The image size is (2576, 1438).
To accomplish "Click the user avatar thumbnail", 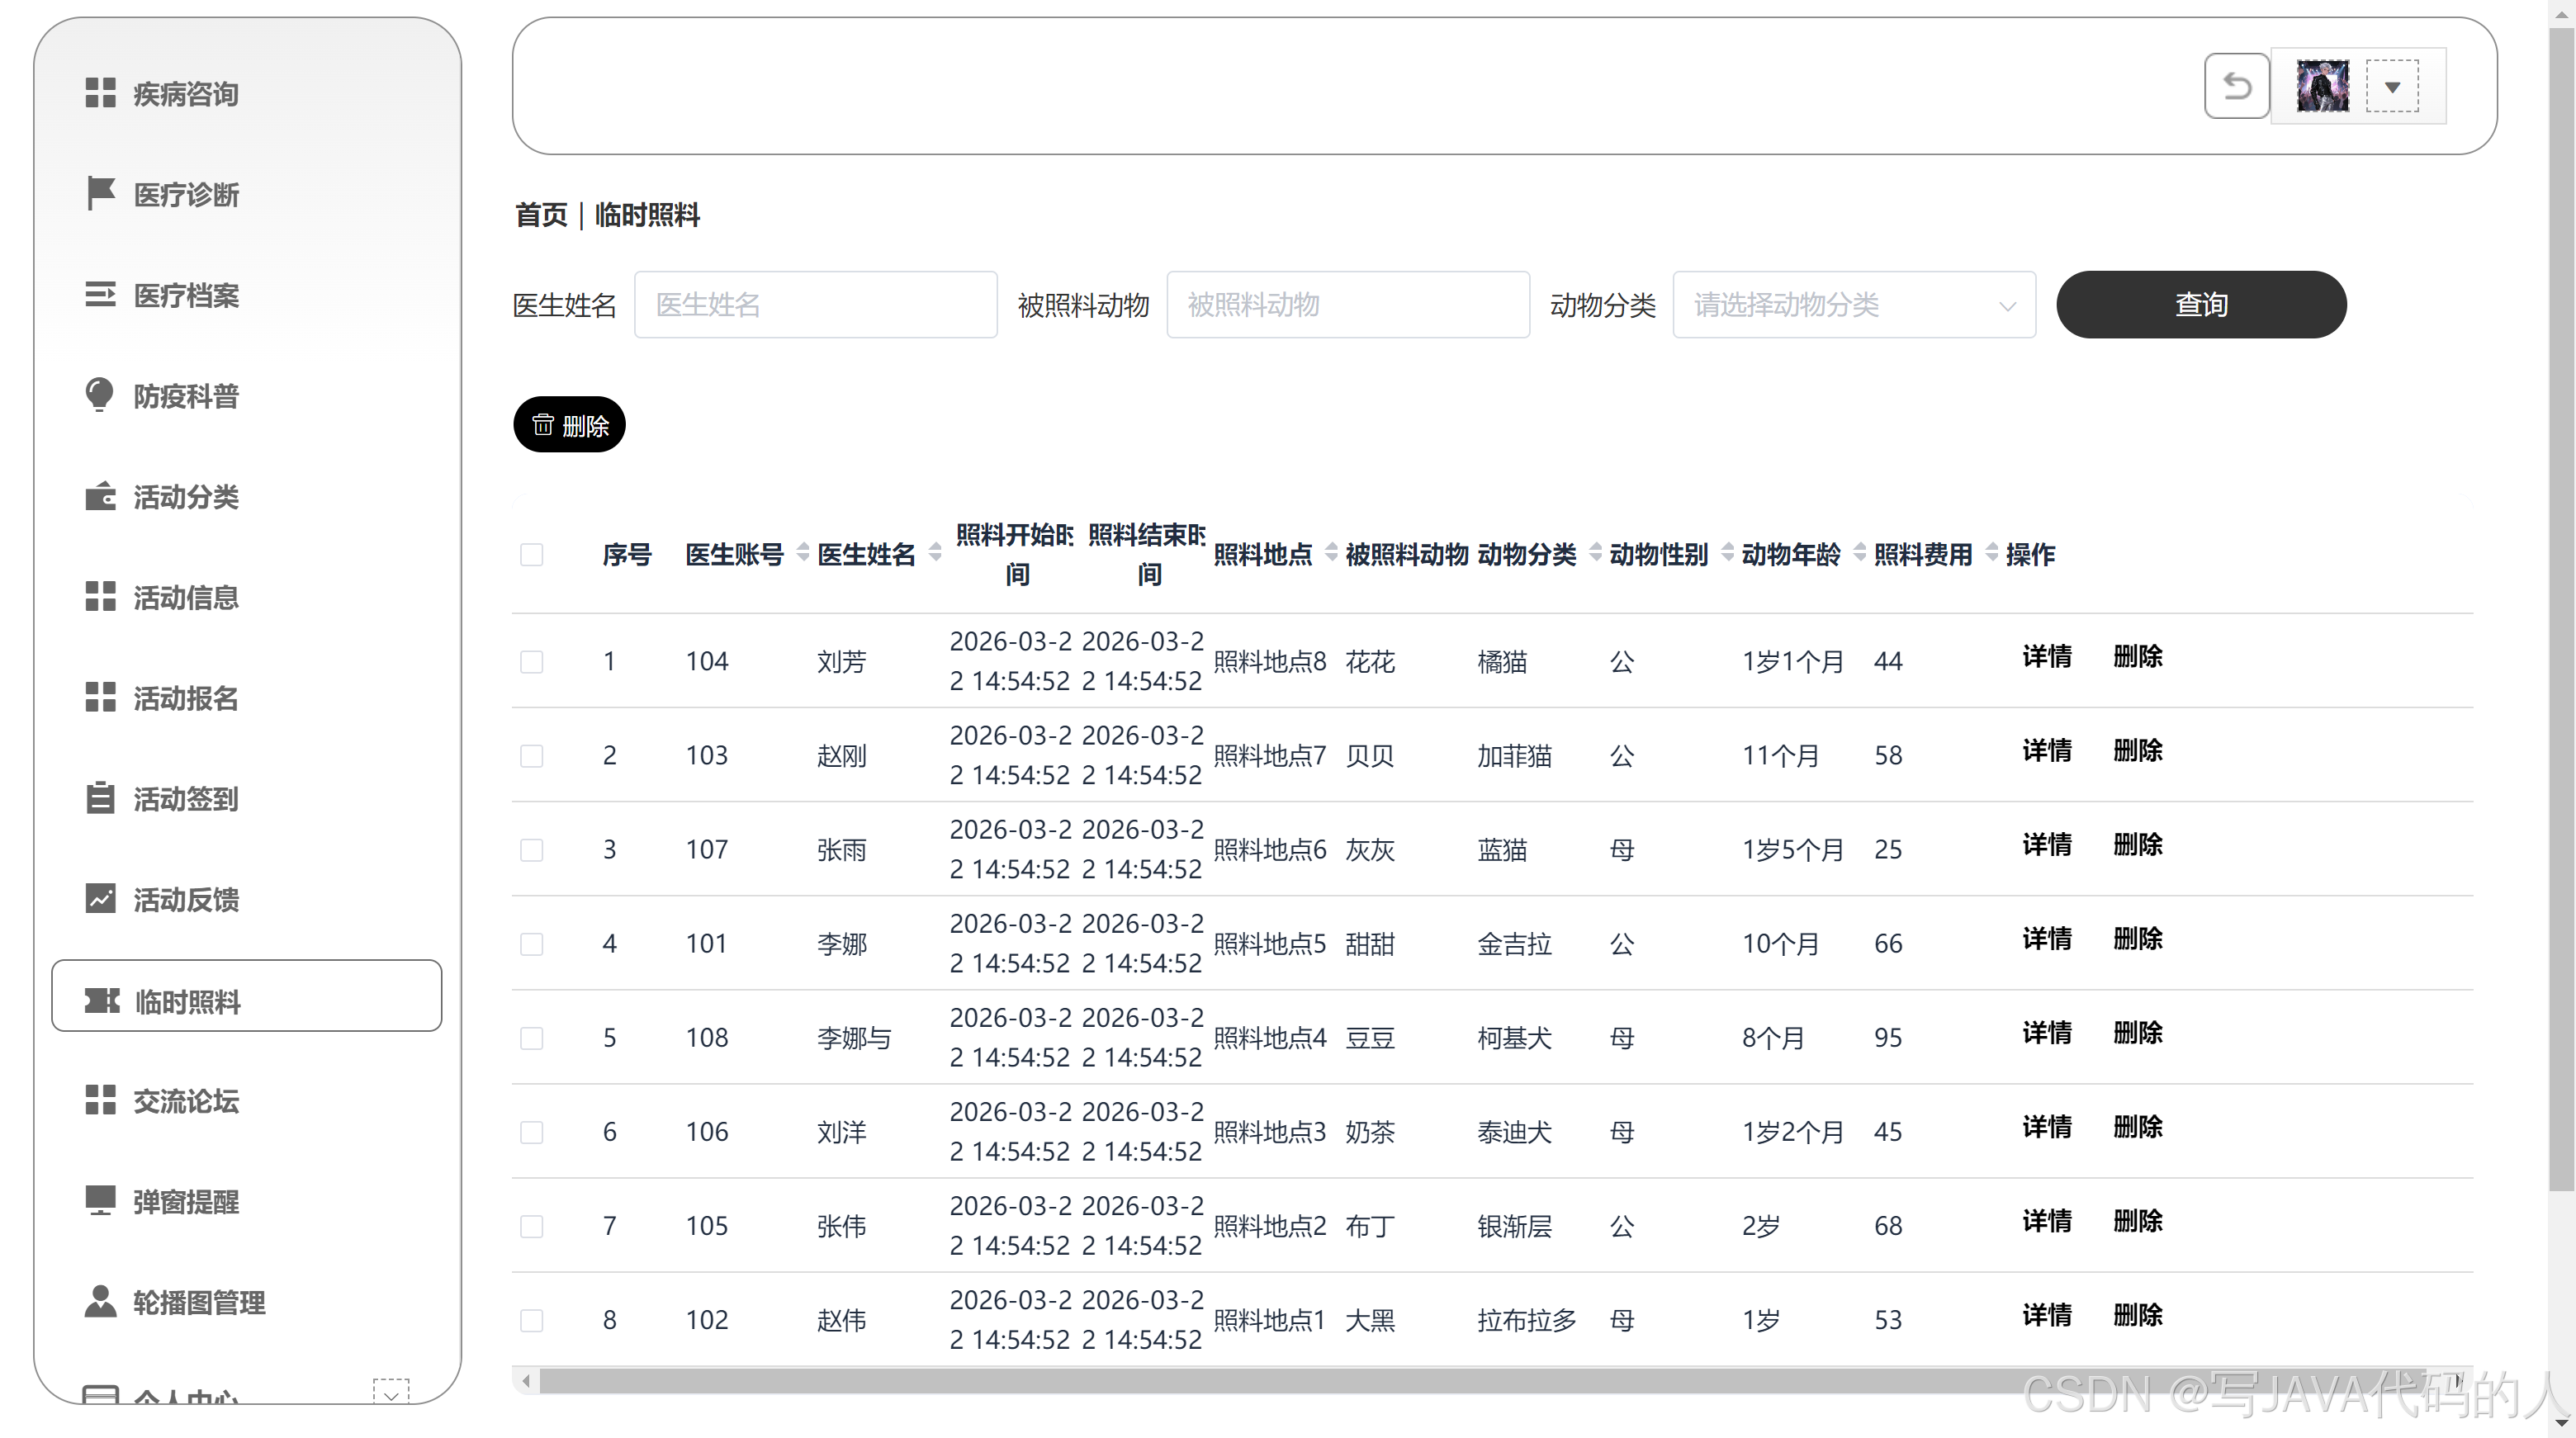I will 2322,87.
